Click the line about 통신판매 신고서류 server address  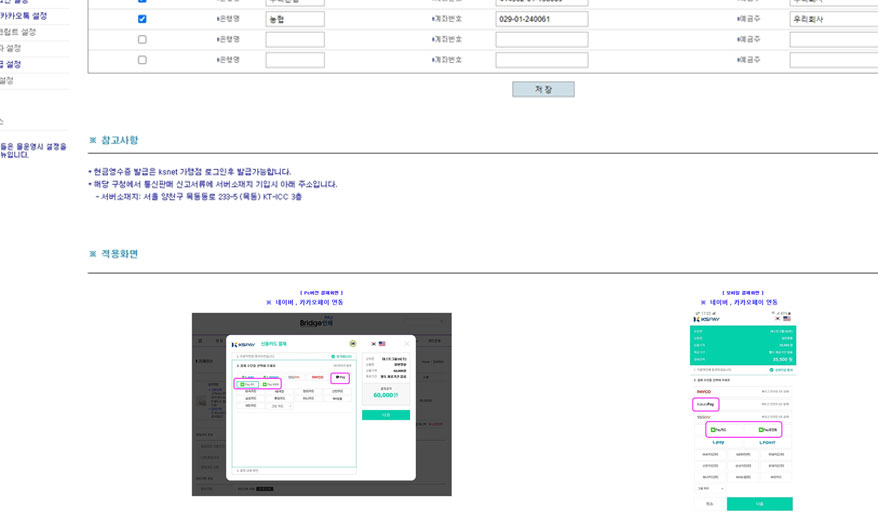click(x=213, y=184)
